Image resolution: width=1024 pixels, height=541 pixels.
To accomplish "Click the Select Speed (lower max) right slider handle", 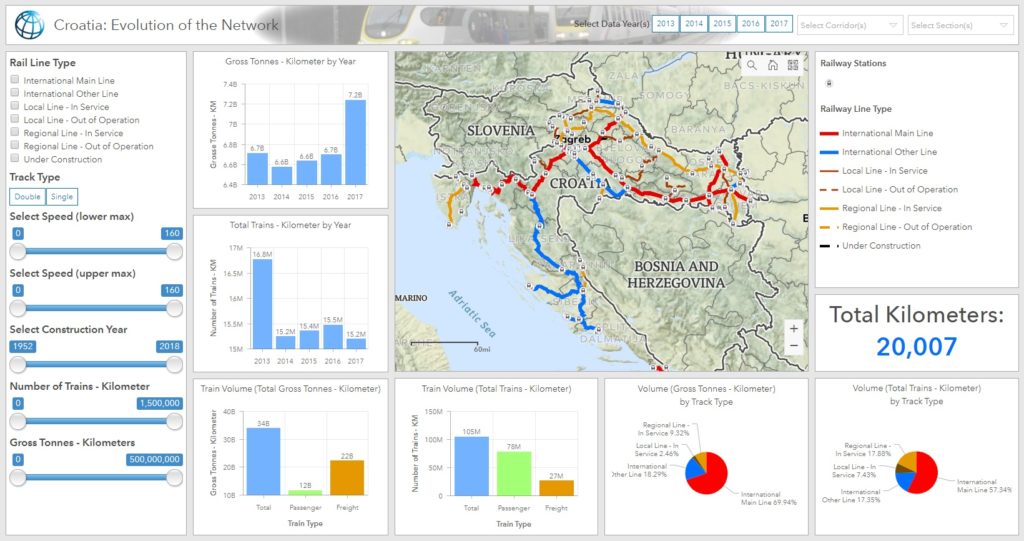I will [174, 252].
